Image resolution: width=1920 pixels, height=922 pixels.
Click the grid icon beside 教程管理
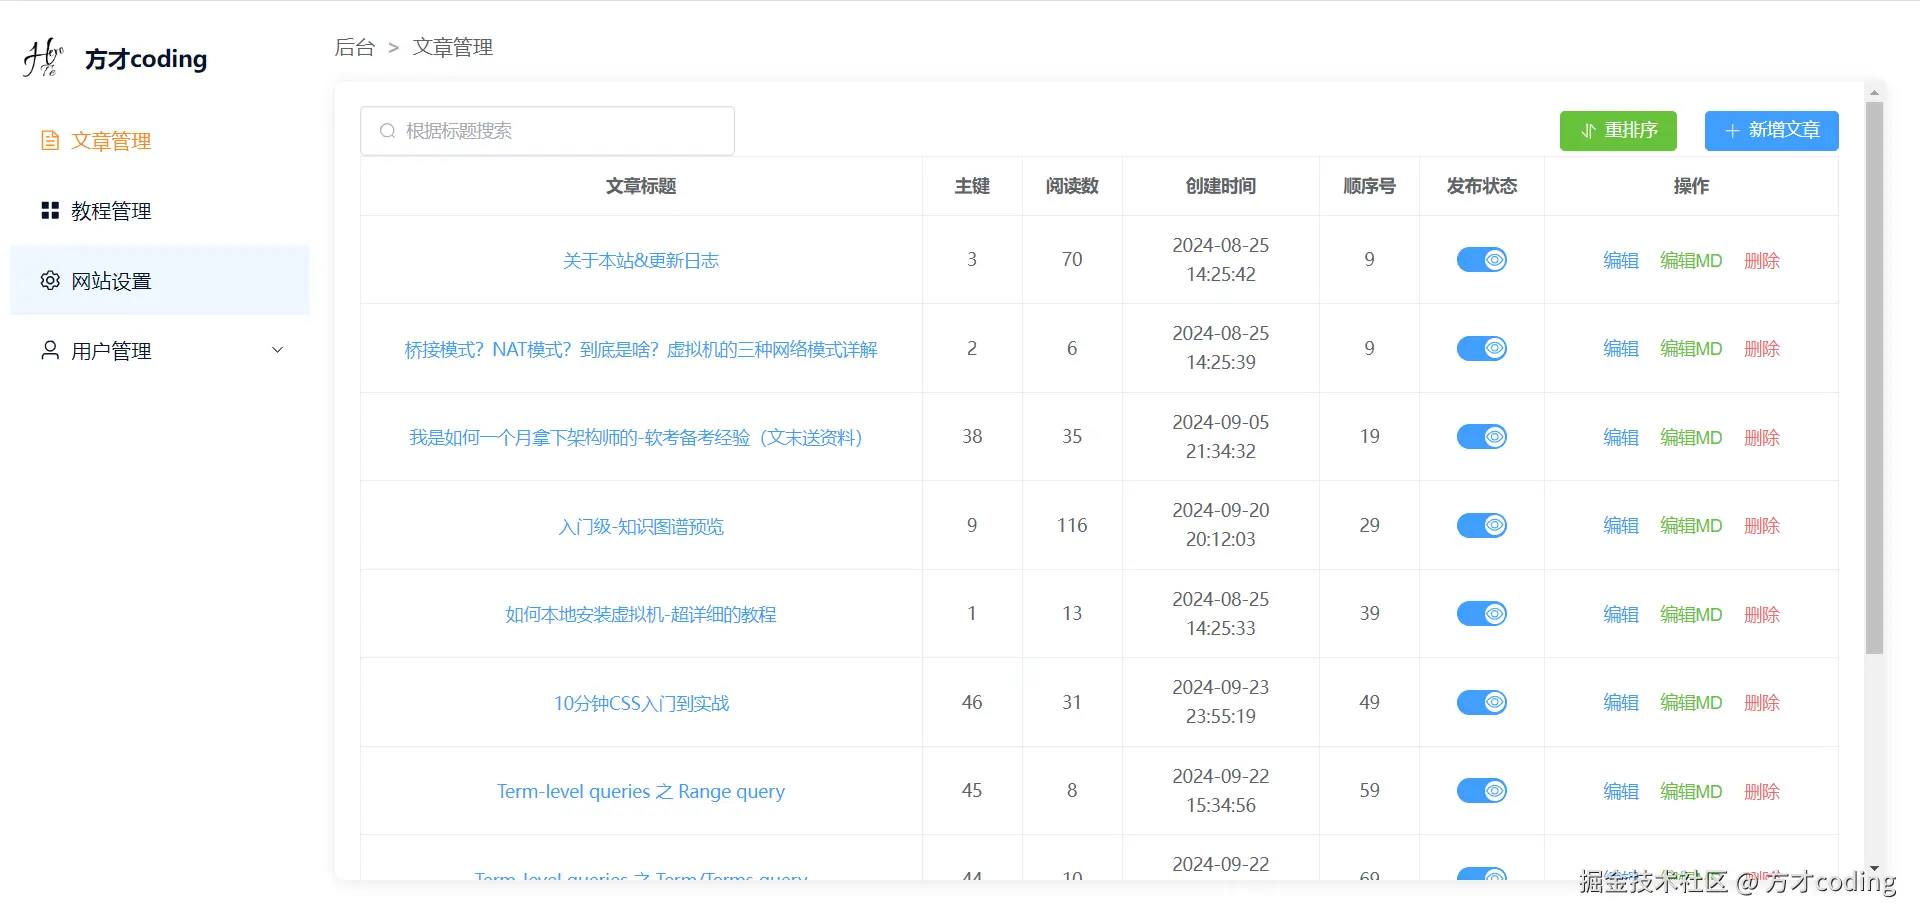tap(50, 211)
